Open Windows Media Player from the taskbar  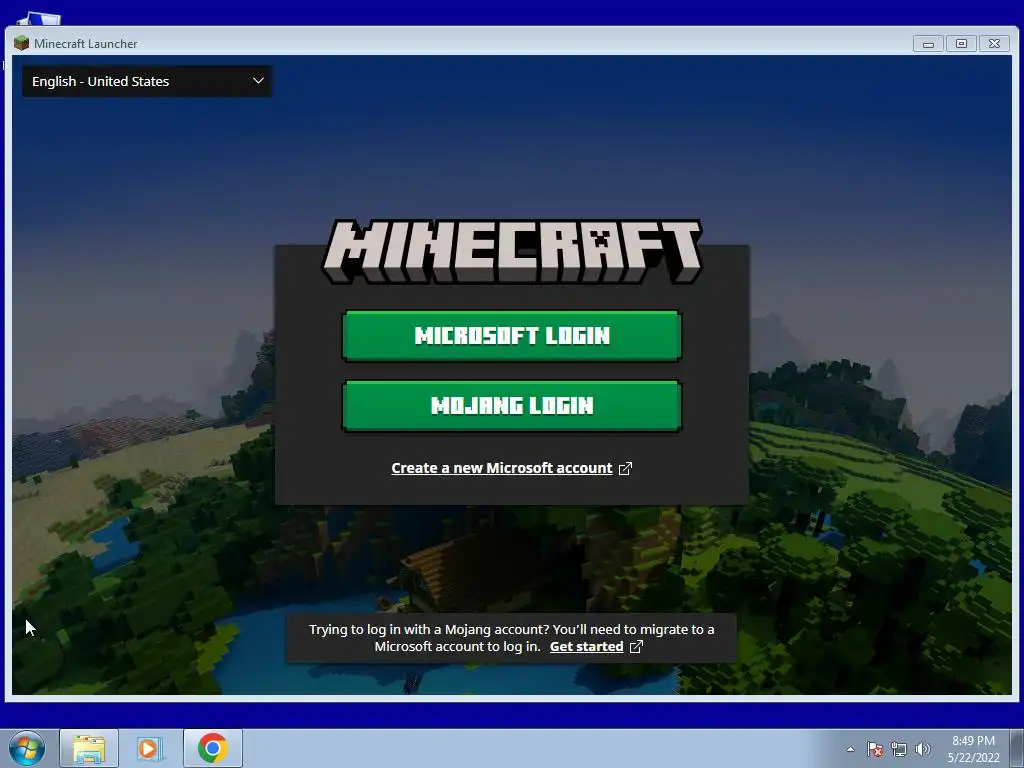(x=150, y=748)
